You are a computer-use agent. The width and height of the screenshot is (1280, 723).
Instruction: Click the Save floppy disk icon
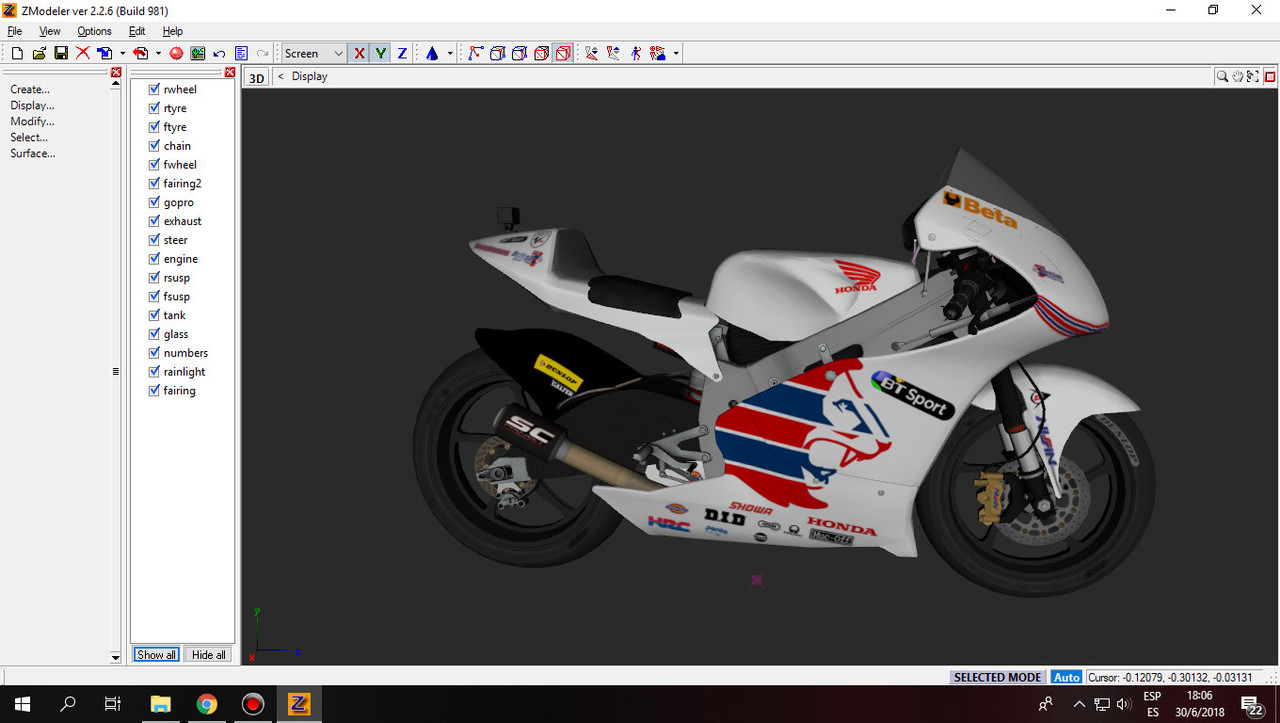[x=61, y=53]
